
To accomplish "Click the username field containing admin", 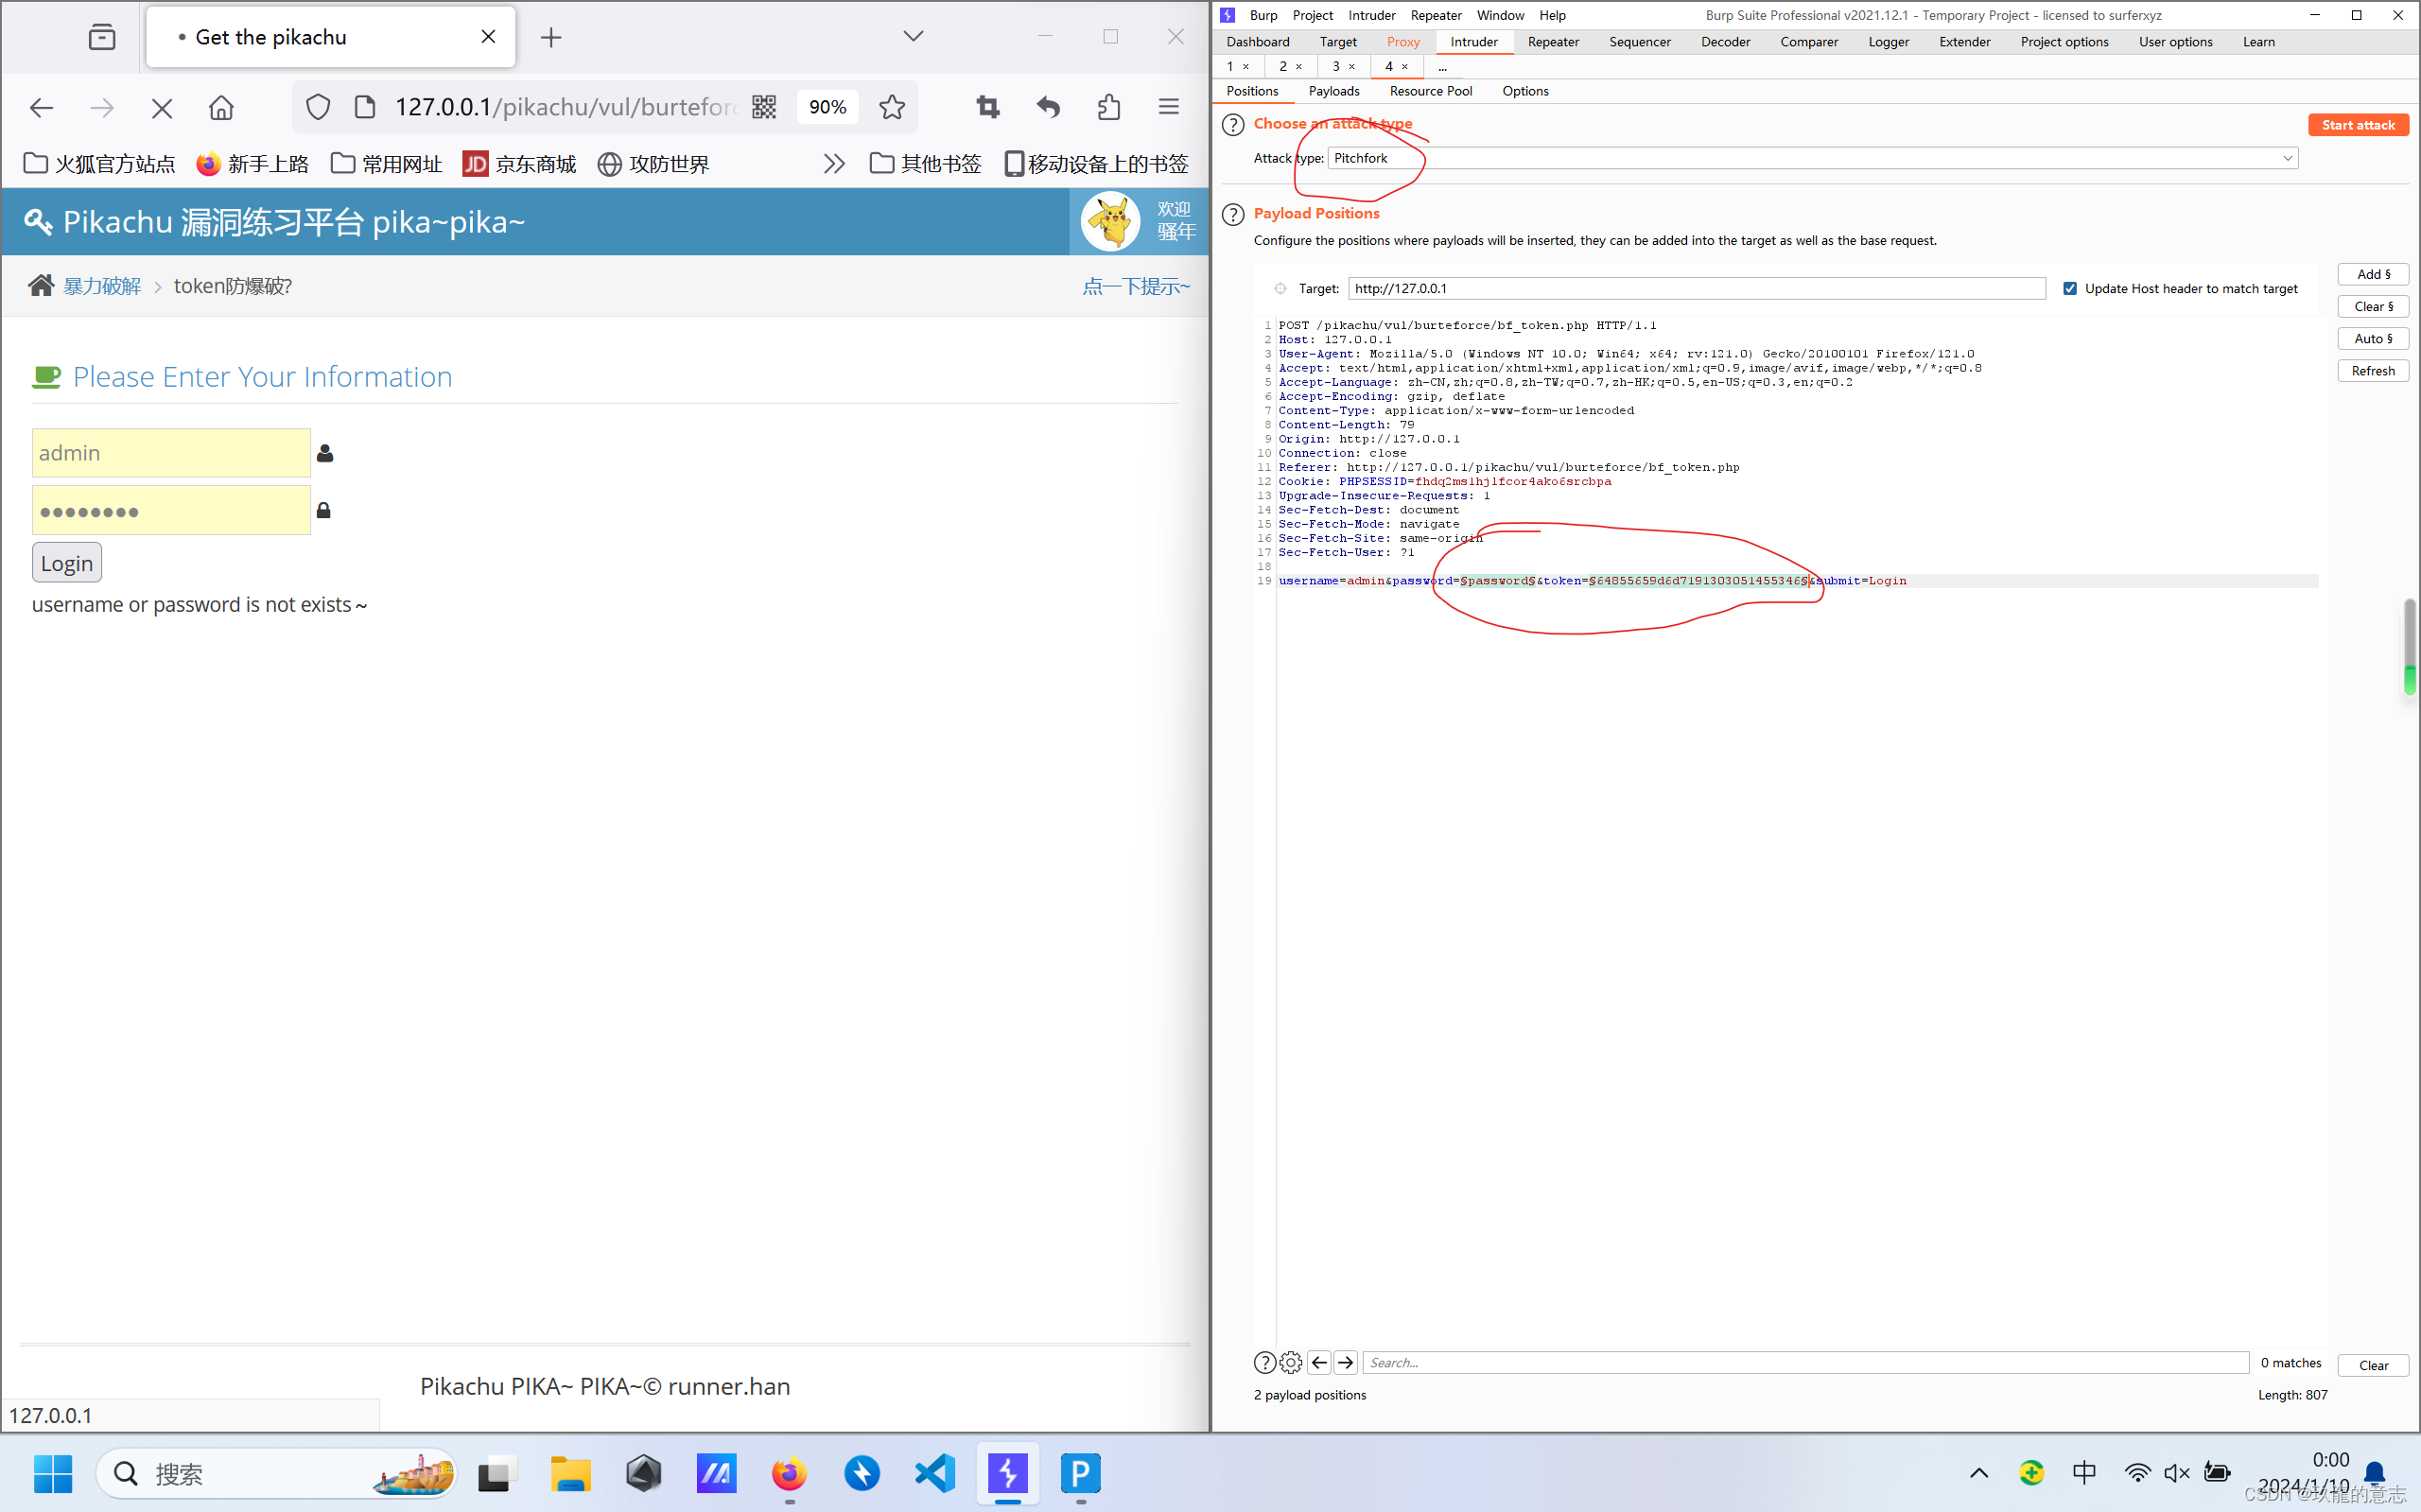I will [171, 453].
